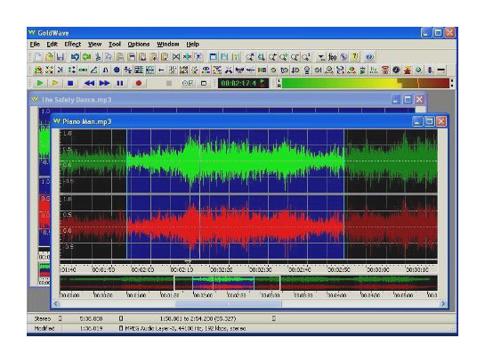Click the dark round disc effect icon

[x=396, y=70]
